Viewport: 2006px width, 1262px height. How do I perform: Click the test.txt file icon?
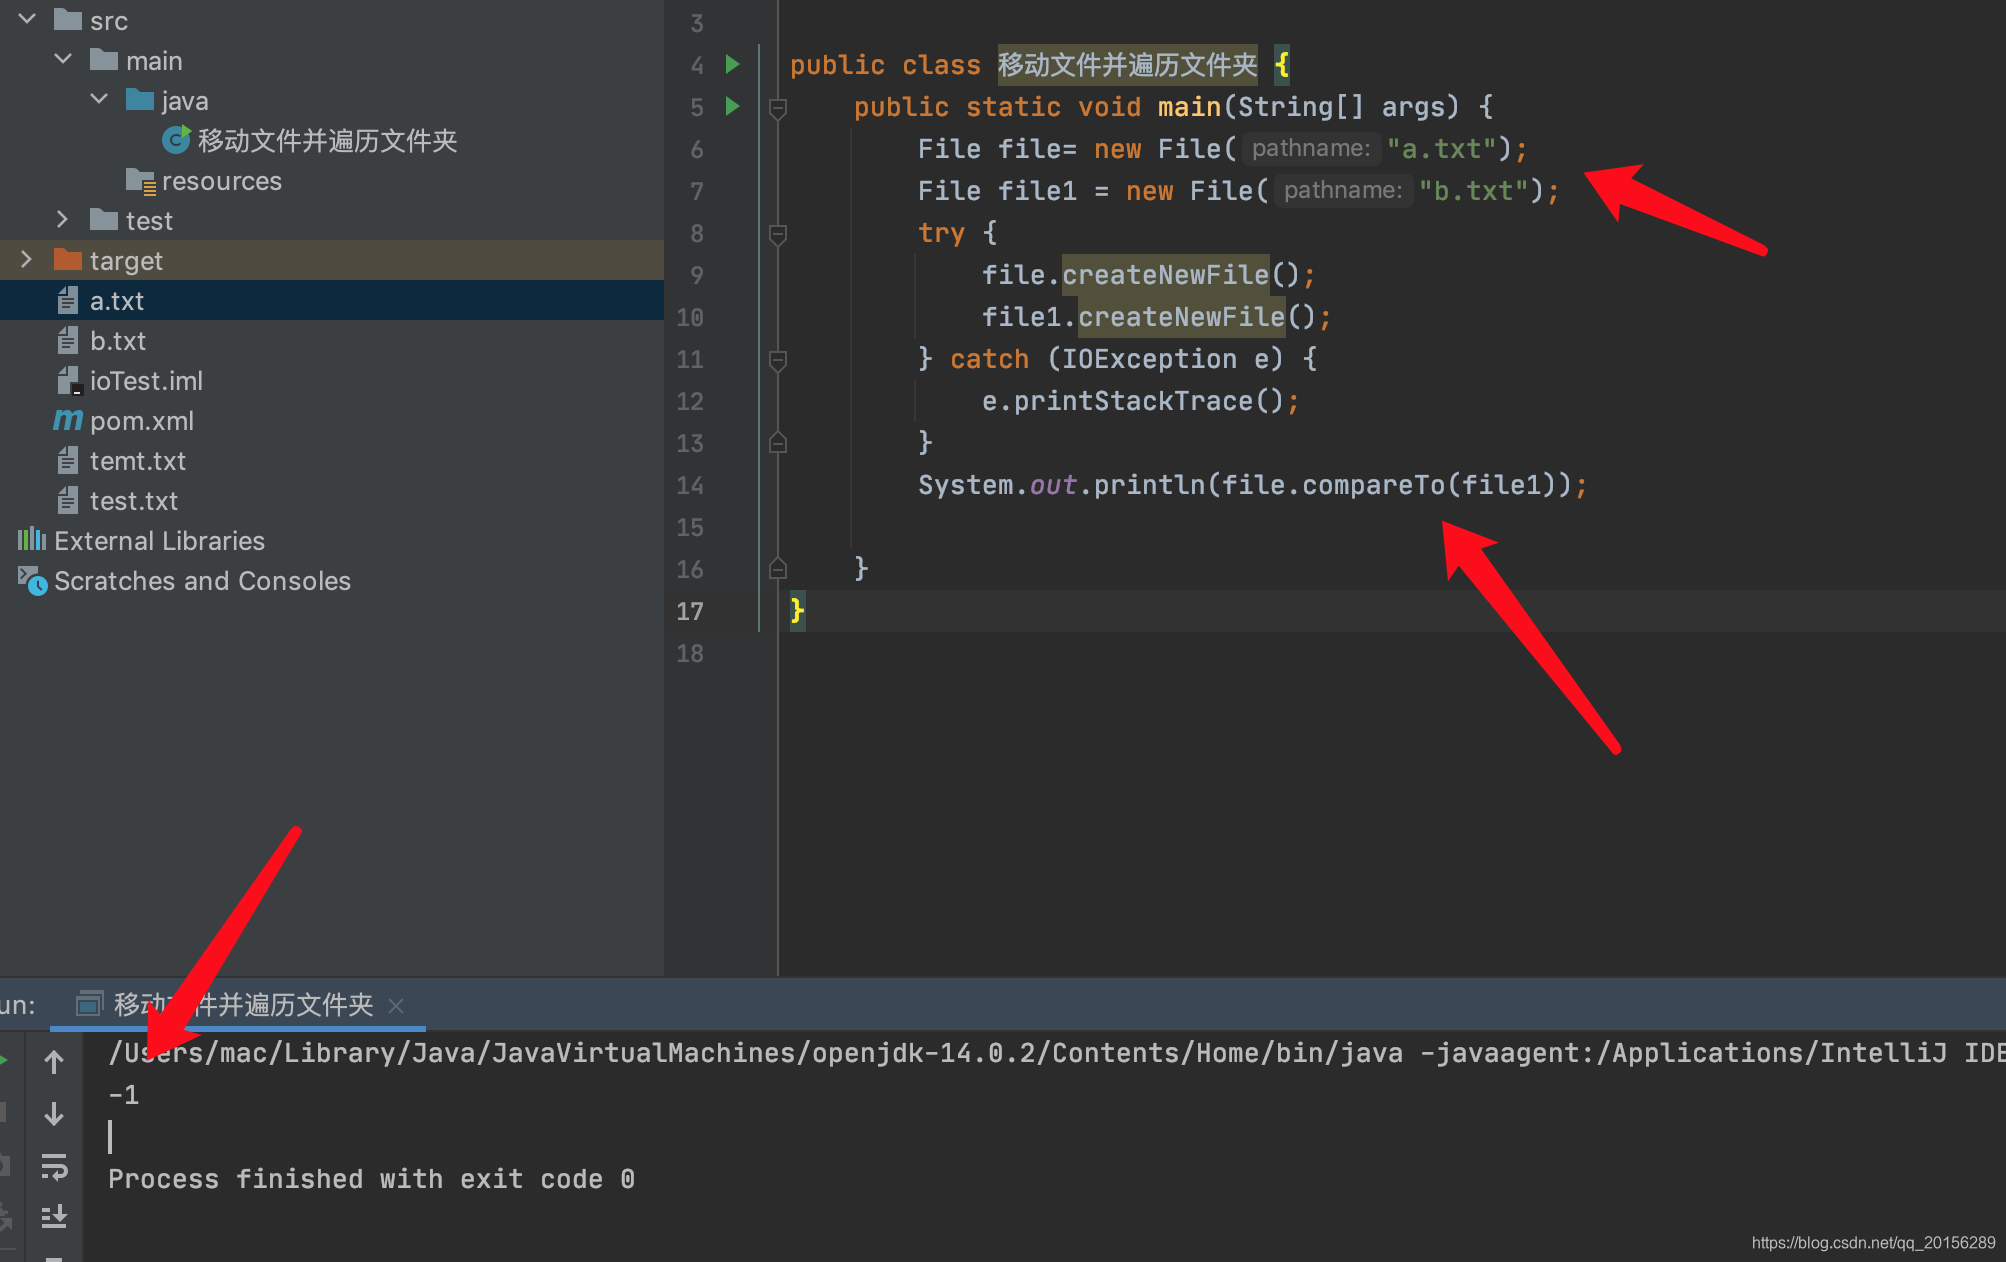click(67, 500)
